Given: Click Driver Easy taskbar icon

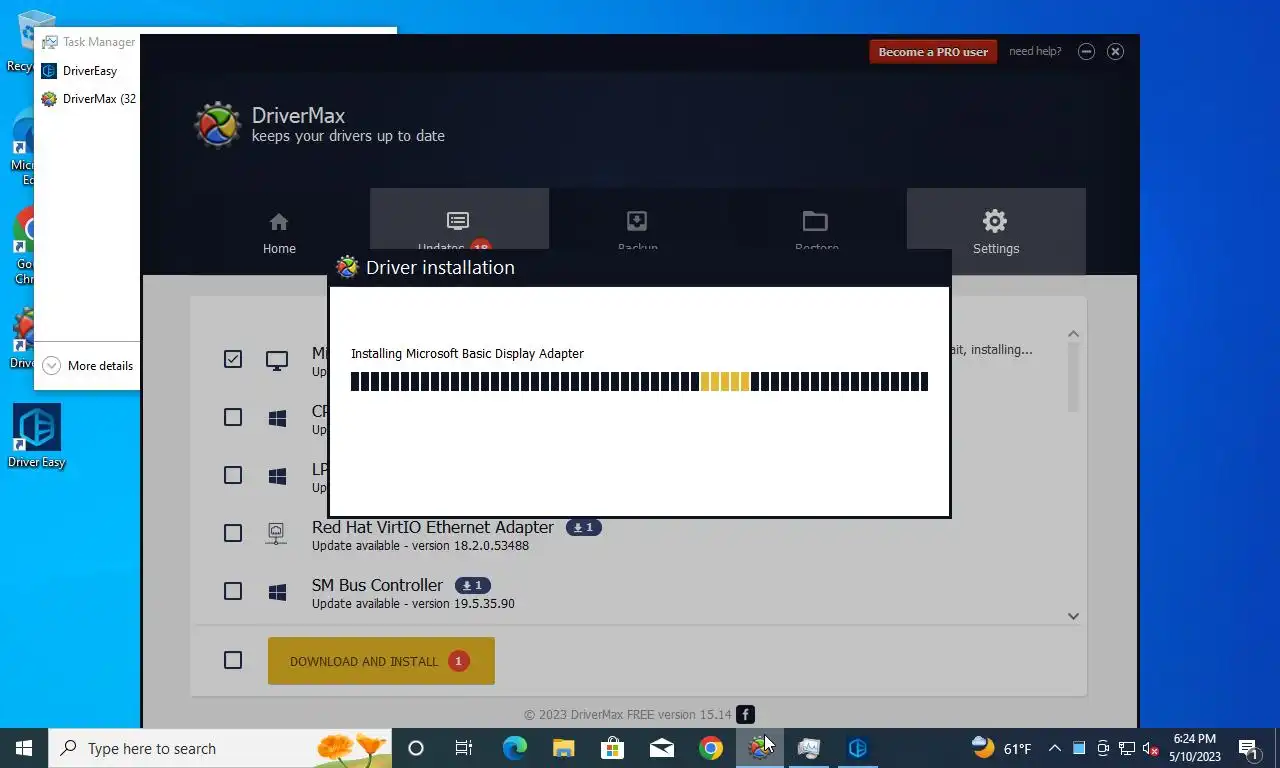Looking at the screenshot, I should pyautogui.click(x=857, y=748).
